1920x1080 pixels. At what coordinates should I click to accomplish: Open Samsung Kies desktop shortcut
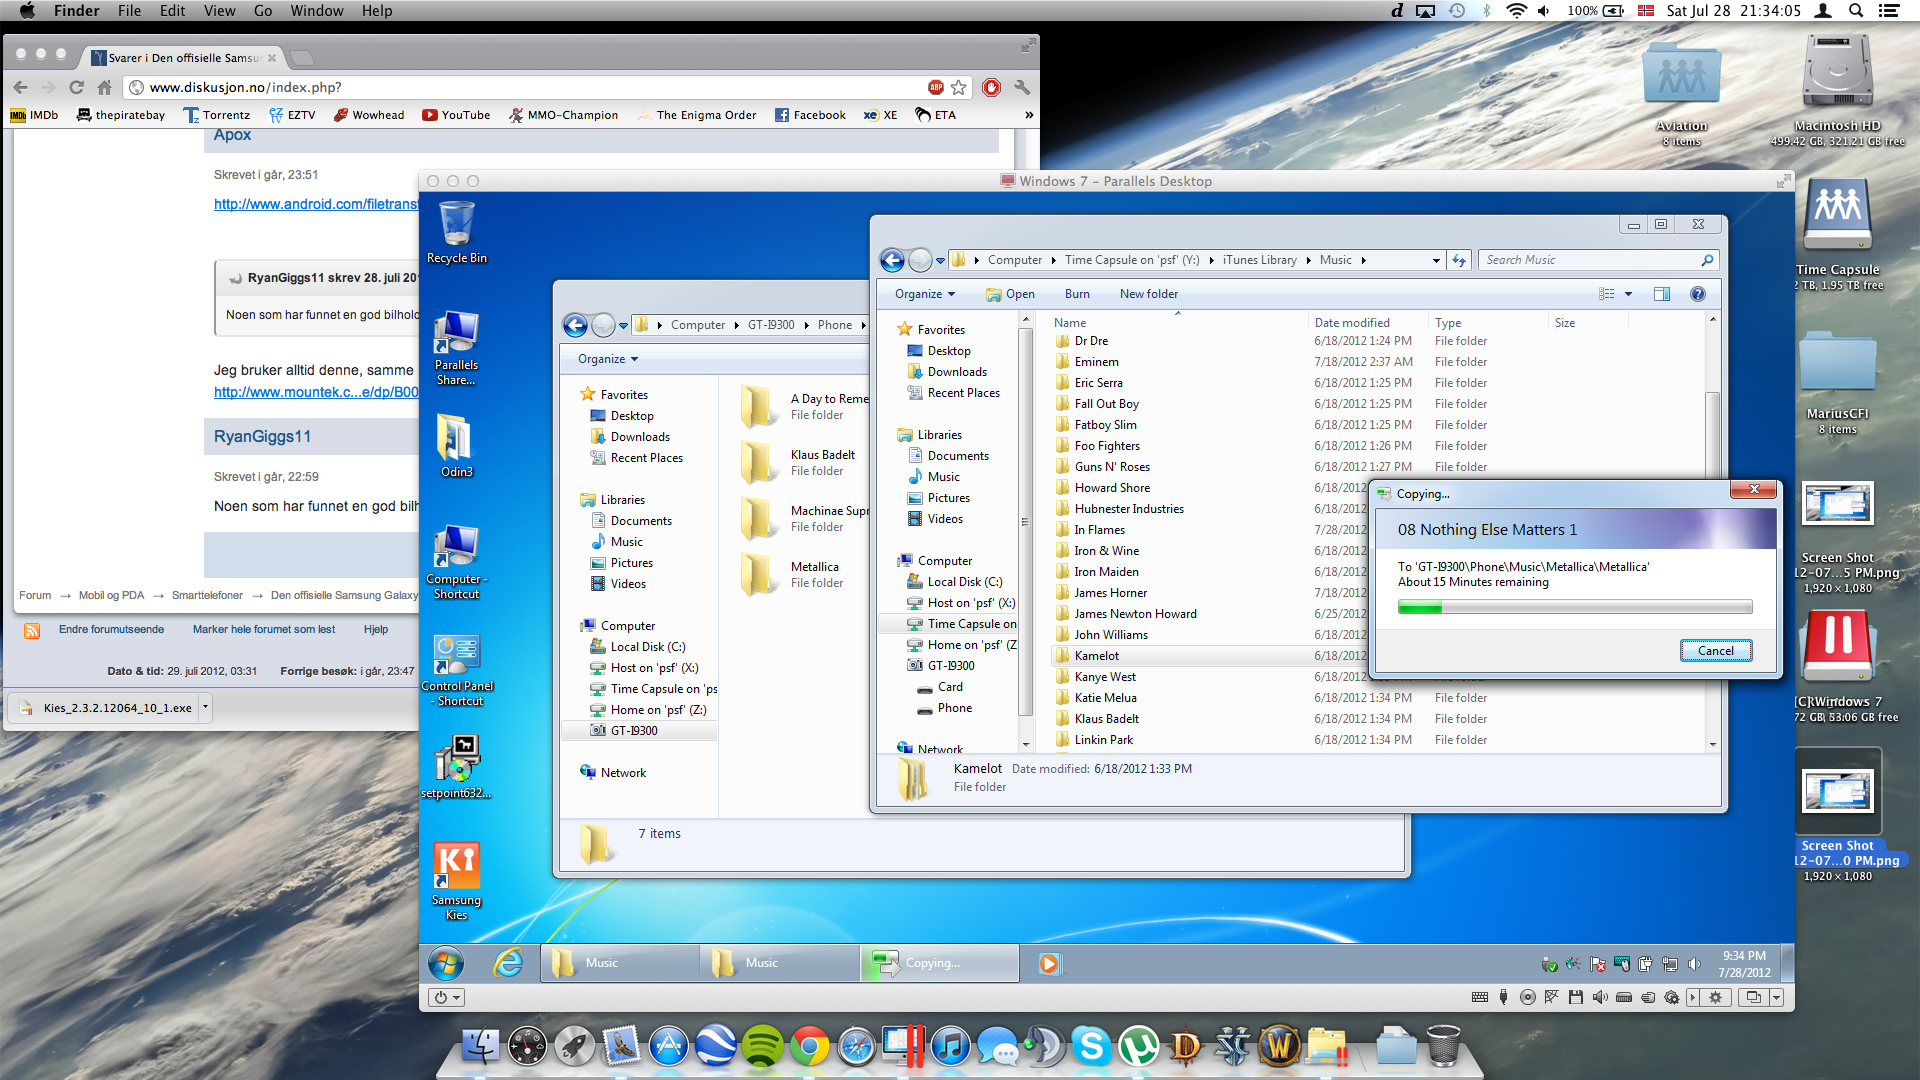(457, 880)
